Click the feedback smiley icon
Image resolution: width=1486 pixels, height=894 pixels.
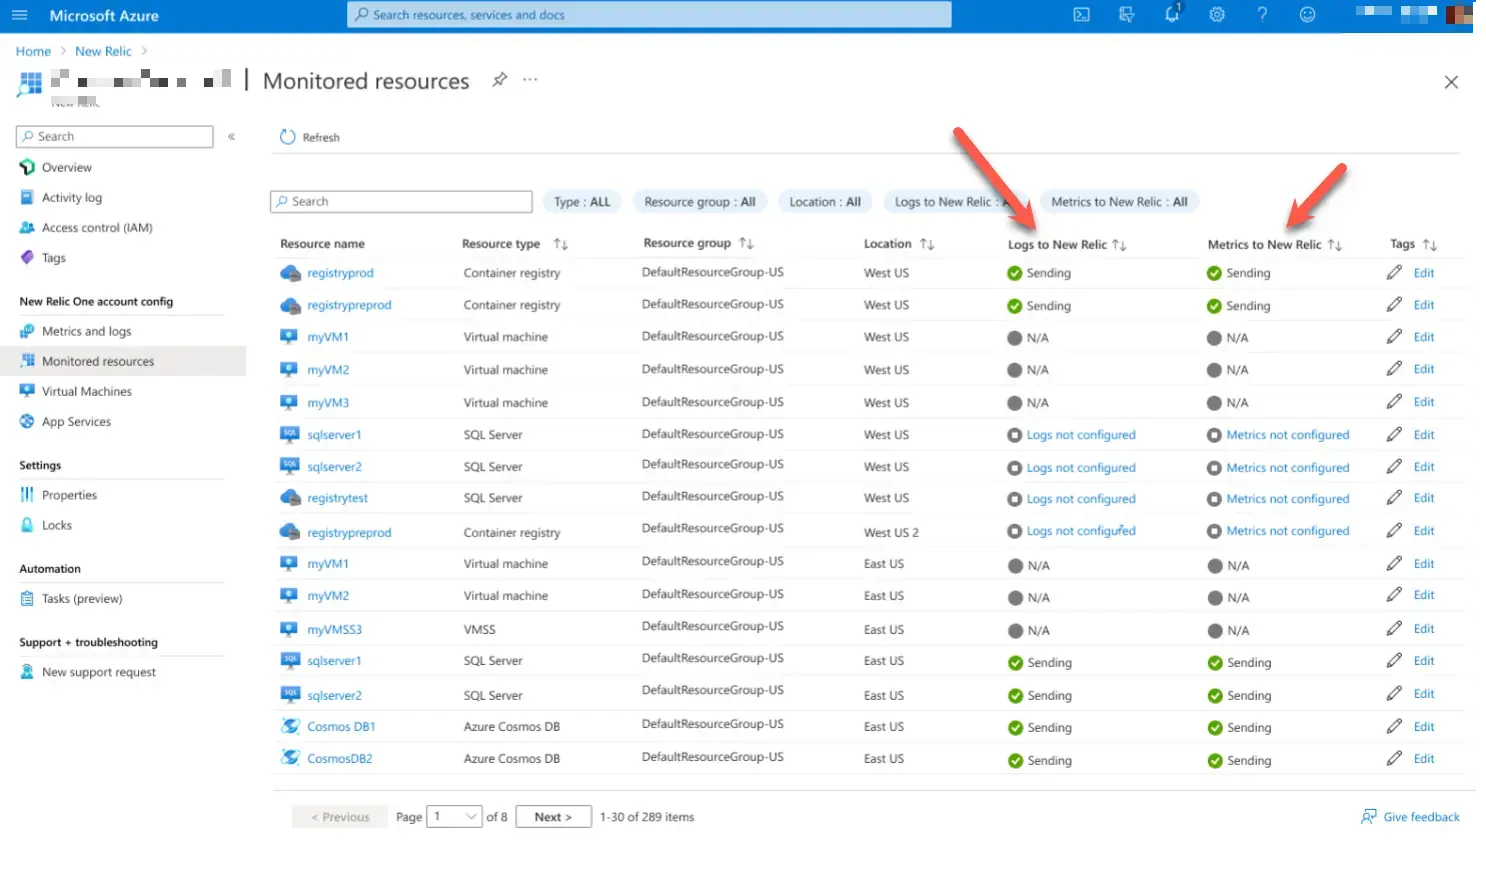pyautogui.click(x=1307, y=15)
